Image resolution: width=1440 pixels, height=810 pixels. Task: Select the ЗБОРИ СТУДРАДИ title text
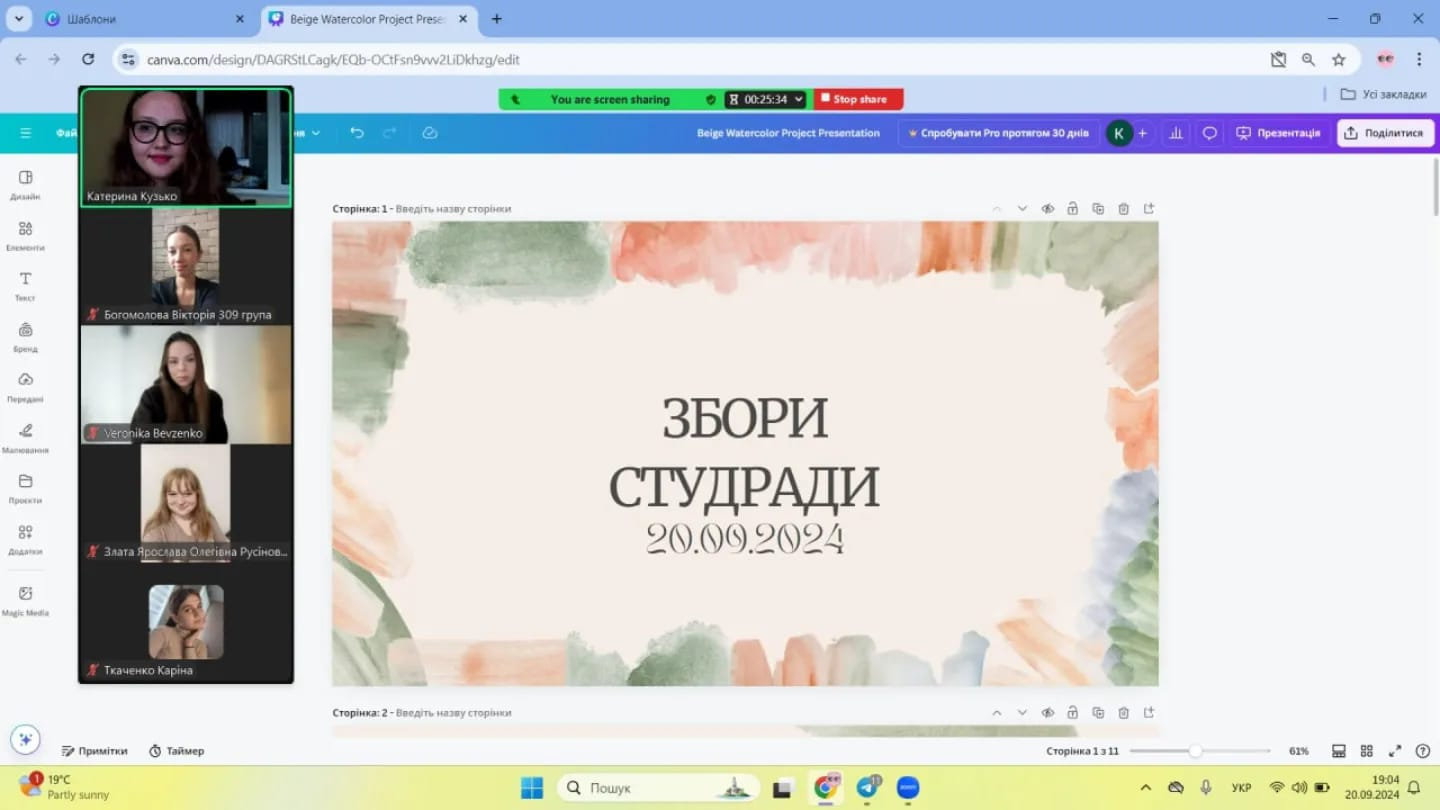tap(744, 452)
